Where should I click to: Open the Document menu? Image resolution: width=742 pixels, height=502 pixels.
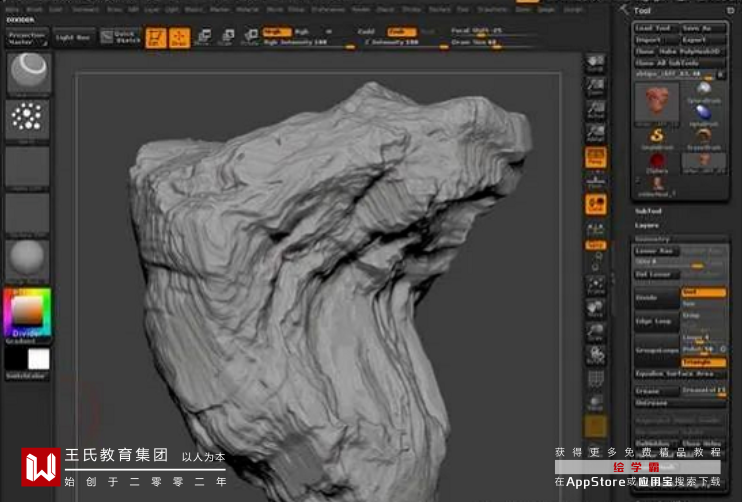[86, 9]
